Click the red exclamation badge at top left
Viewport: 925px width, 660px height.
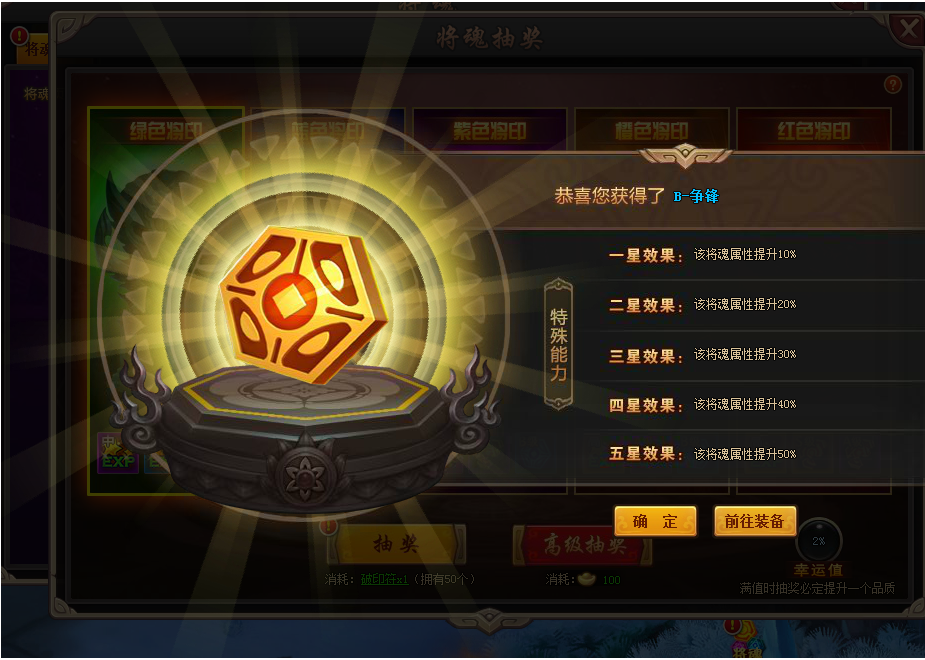pyautogui.click(x=19, y=36)
